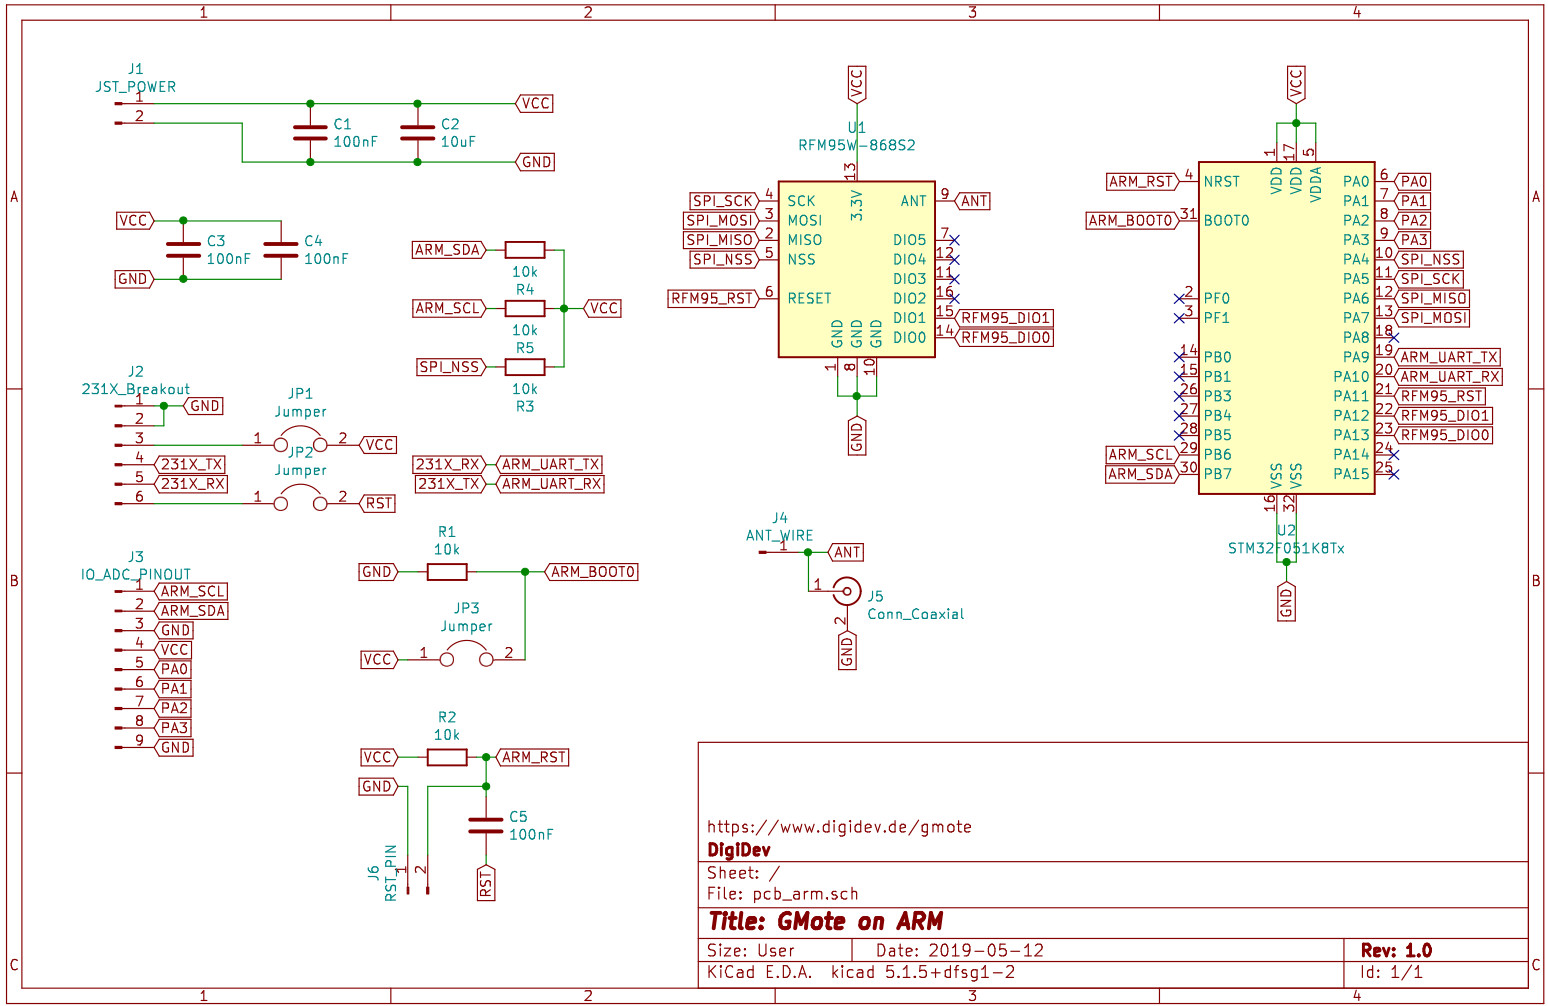Screen dimensions: 1548x1006
Task: Select the no-connect marker on PA8 pin 18
Action: (1394, 337)
